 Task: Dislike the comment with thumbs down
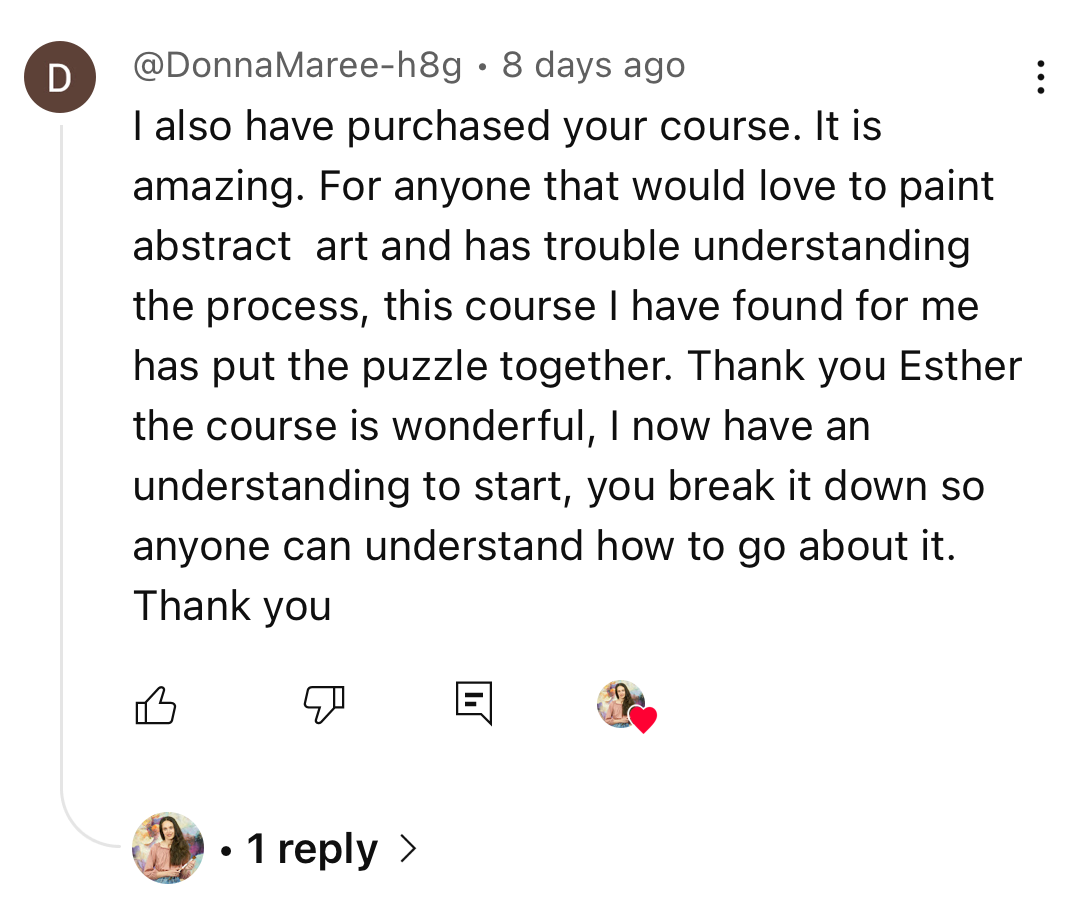pos(323,704)
